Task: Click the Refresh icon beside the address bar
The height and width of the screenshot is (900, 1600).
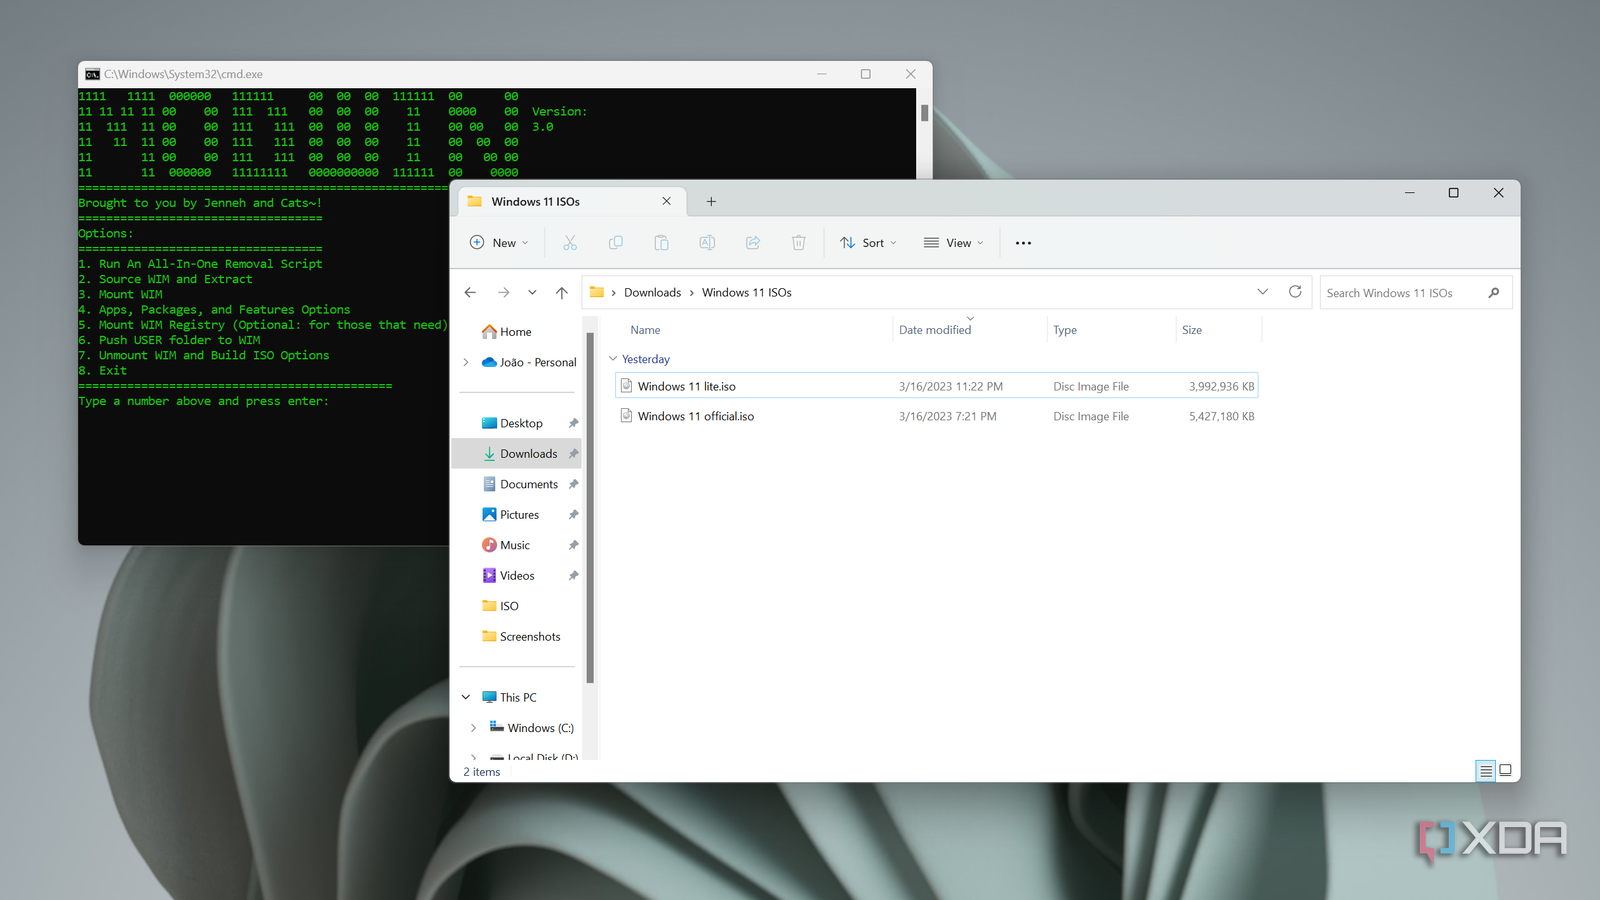Action: (1295, 292)
